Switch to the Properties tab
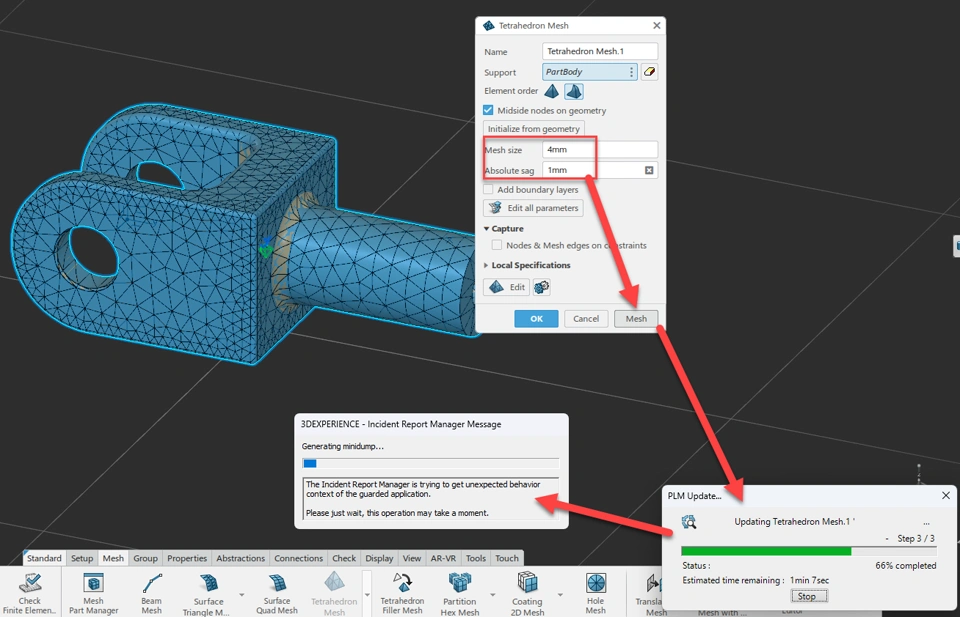Screen dimensions: 960x617 pos(187,558)
